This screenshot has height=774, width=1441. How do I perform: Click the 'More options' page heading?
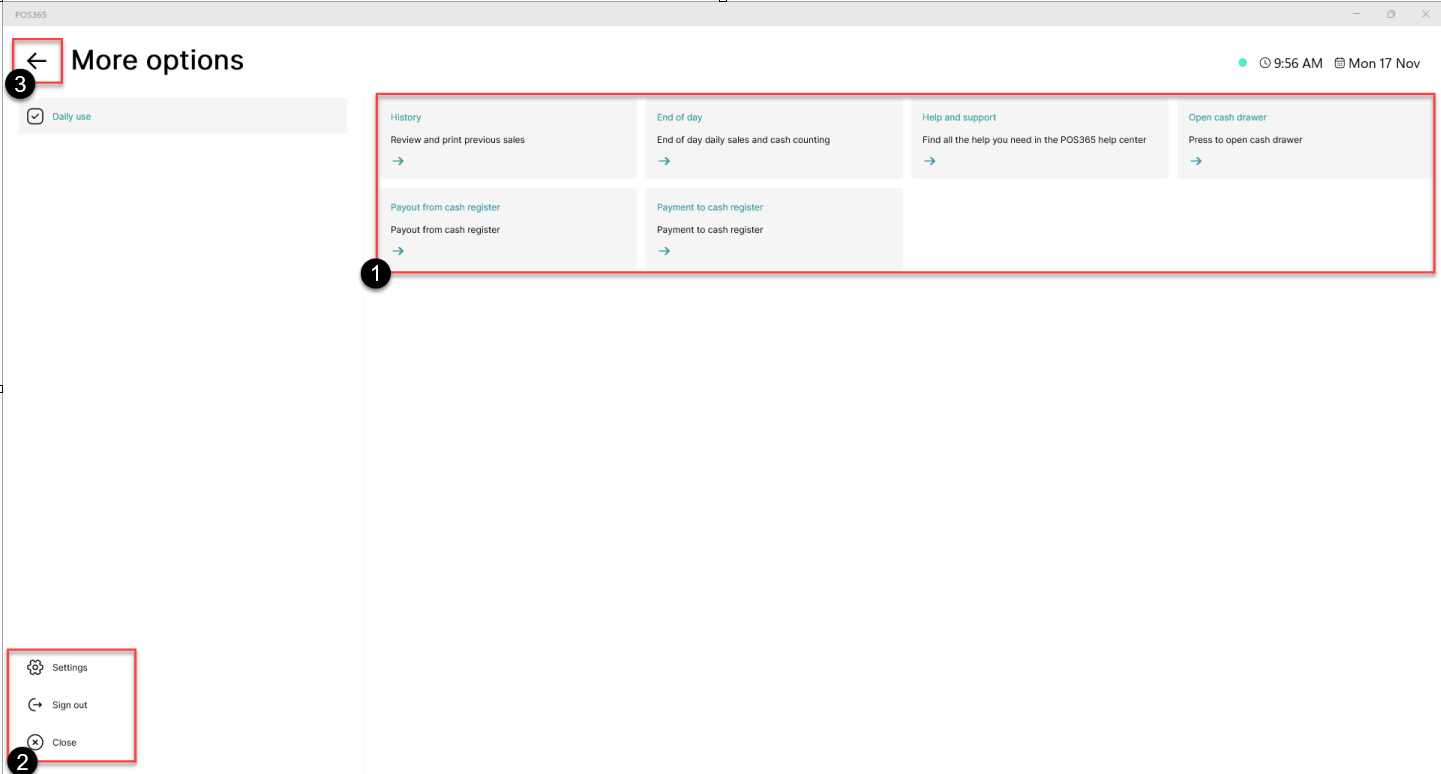pos(157,60)
